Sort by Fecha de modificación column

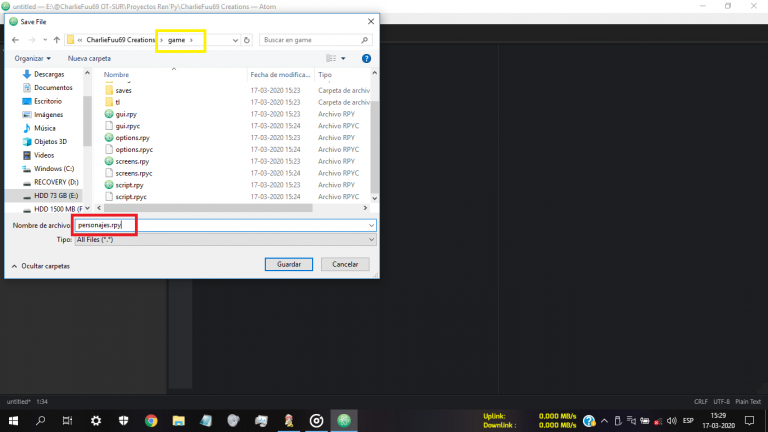[x=280, y=75]
